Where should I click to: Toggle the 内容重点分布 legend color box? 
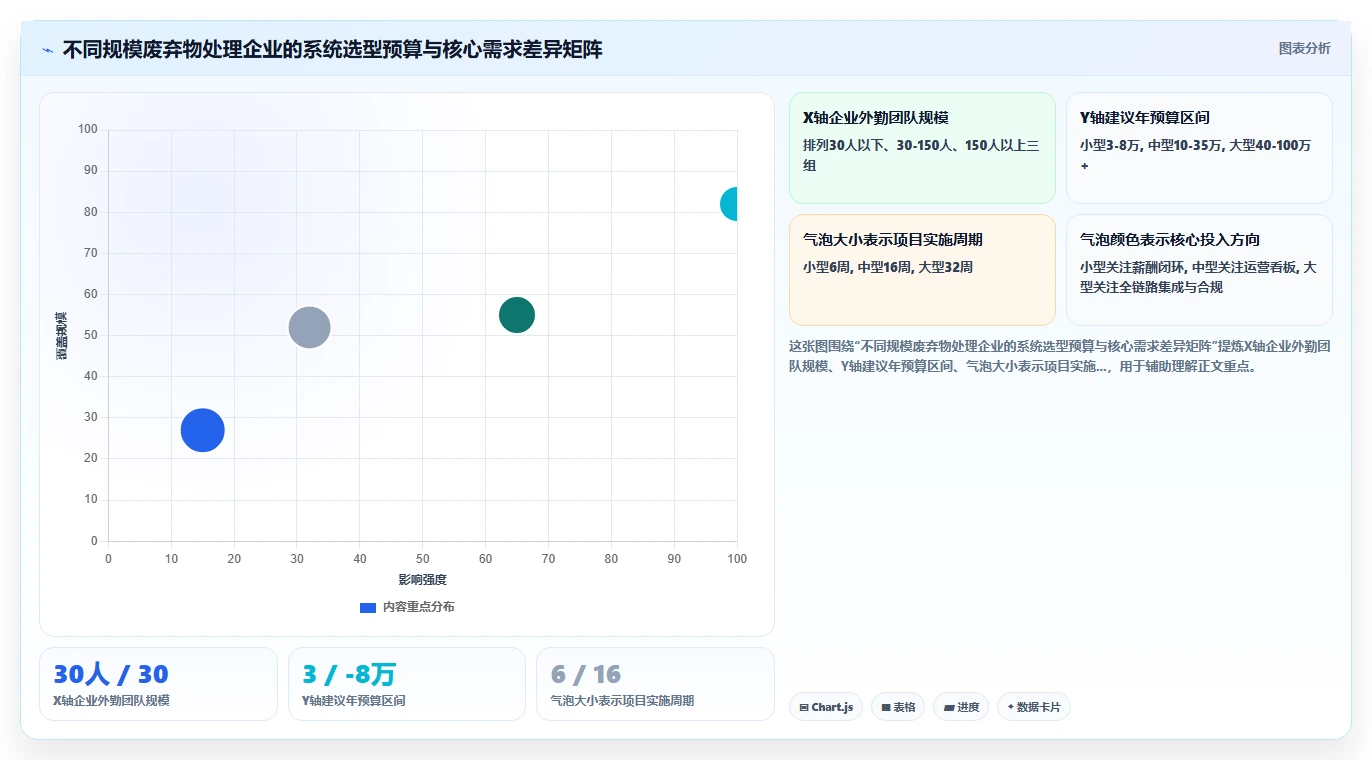coord(368,607)
